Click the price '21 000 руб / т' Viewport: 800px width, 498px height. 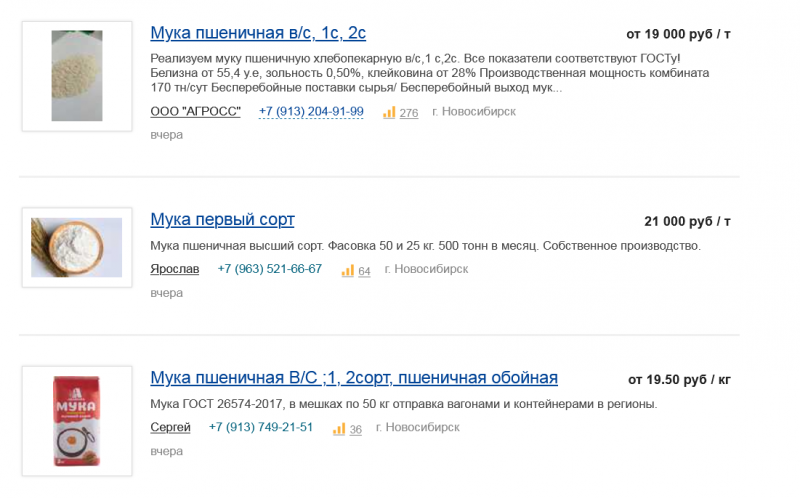[x=687, y=221]
